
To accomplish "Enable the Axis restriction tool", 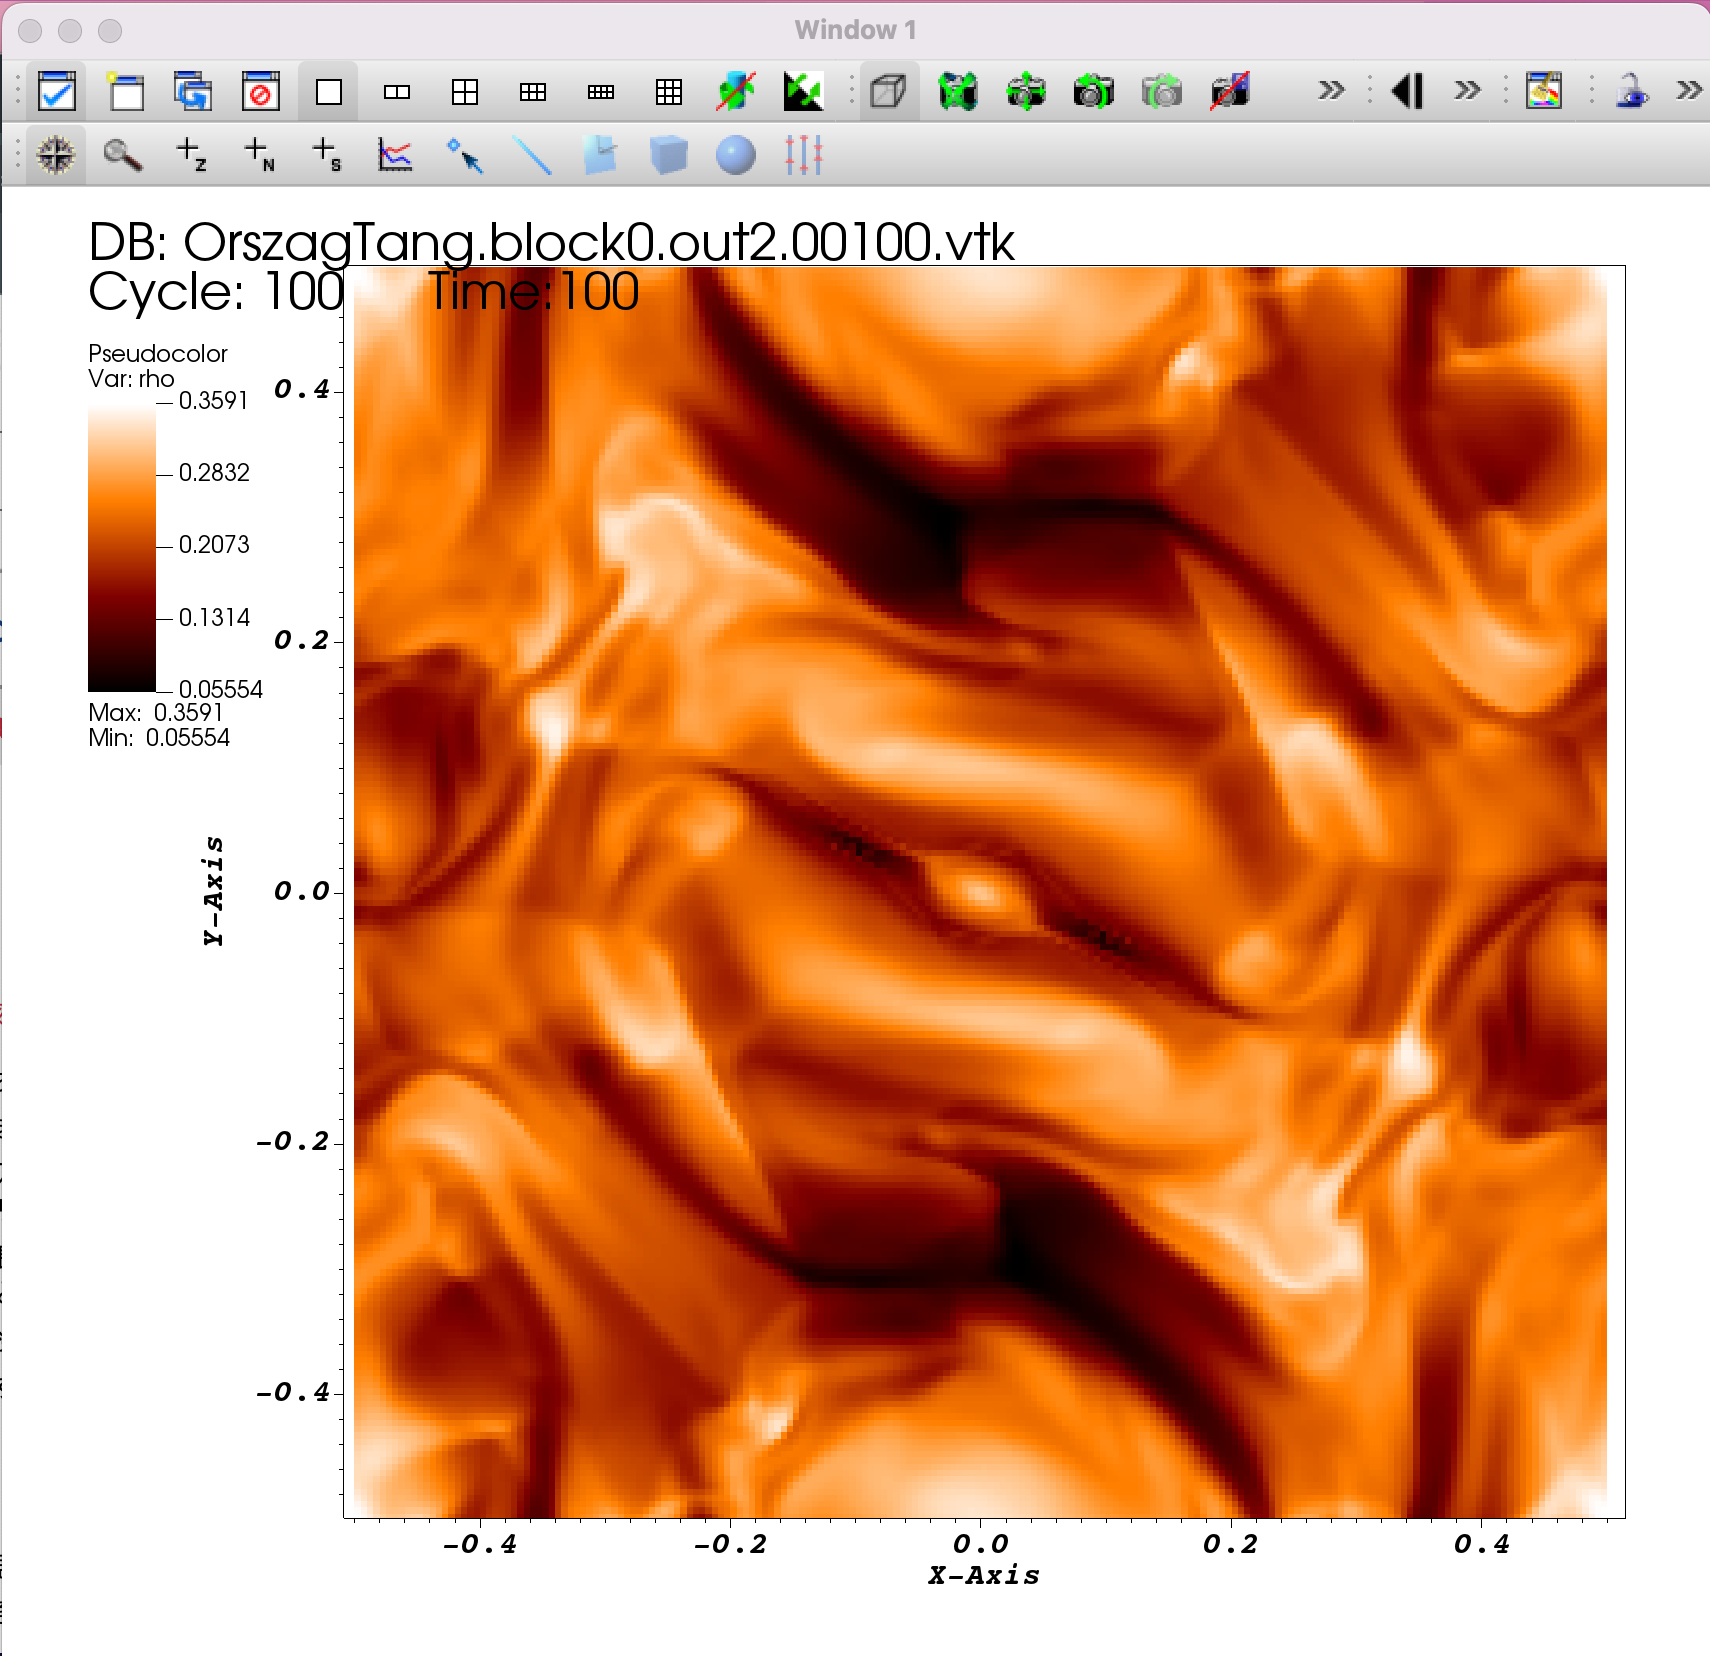I will pyautogui.click(x=804, y=156).
